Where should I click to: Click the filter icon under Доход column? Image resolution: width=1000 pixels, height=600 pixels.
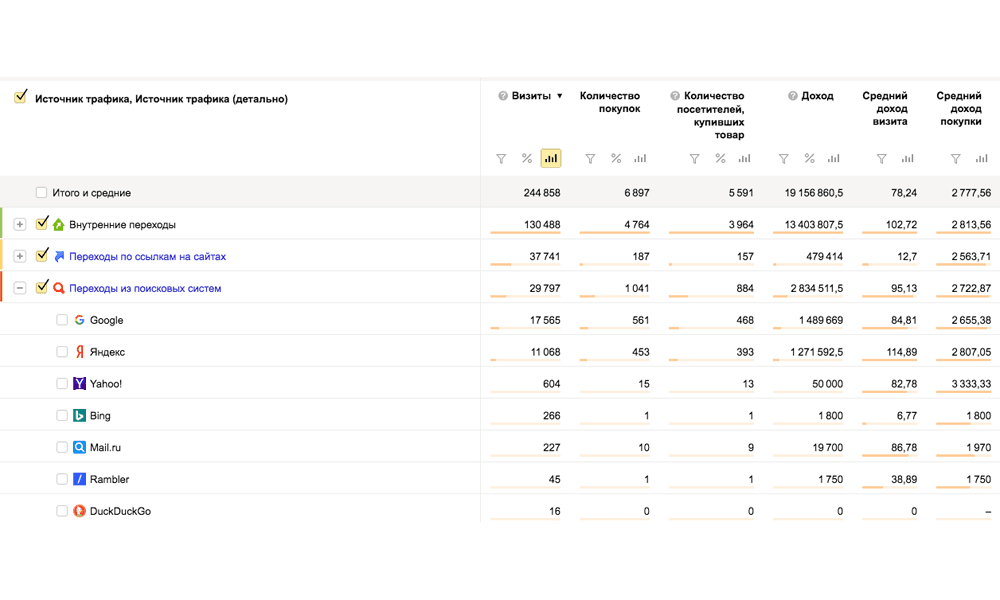point(784,159)
